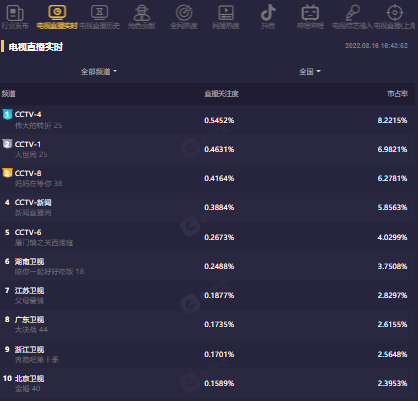Click the program 父母爱情
Image resolution: width=418 pixels, height=401 pixels.
tap(29, 301)
